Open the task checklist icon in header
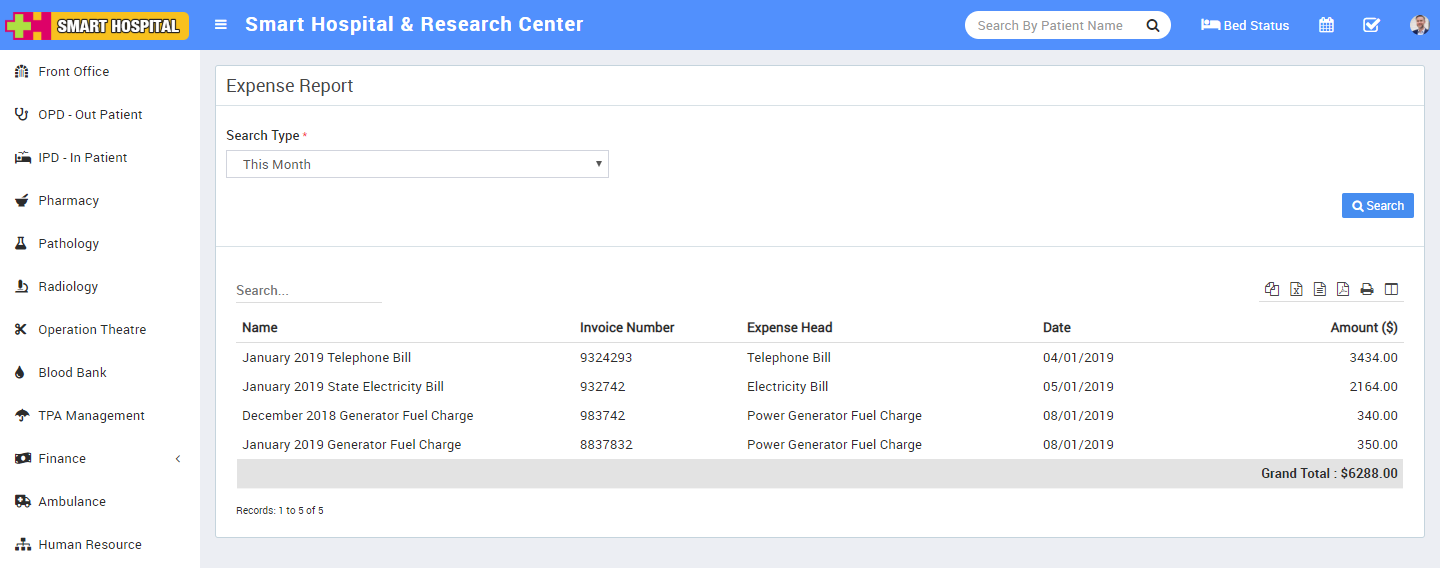The height and width of the screenshot is (568, 1440). [1371, 25]
